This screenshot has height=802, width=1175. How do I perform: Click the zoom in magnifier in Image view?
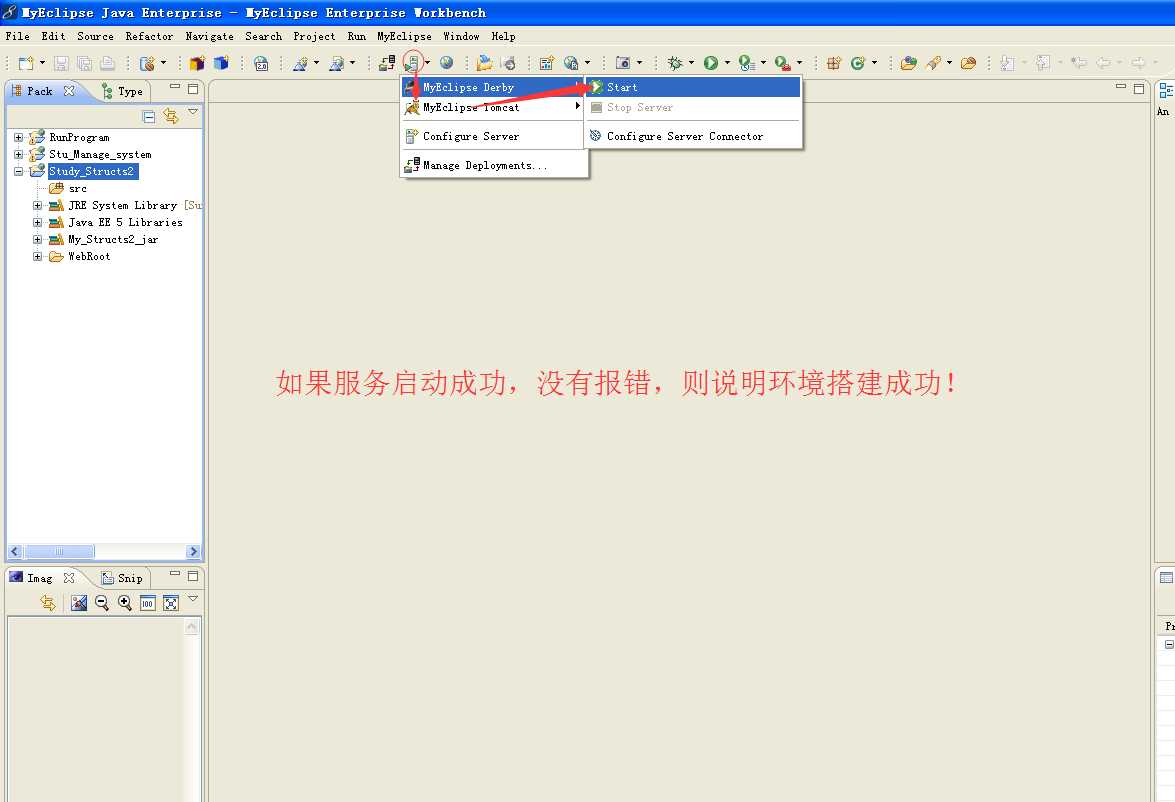tap(125, 603)
